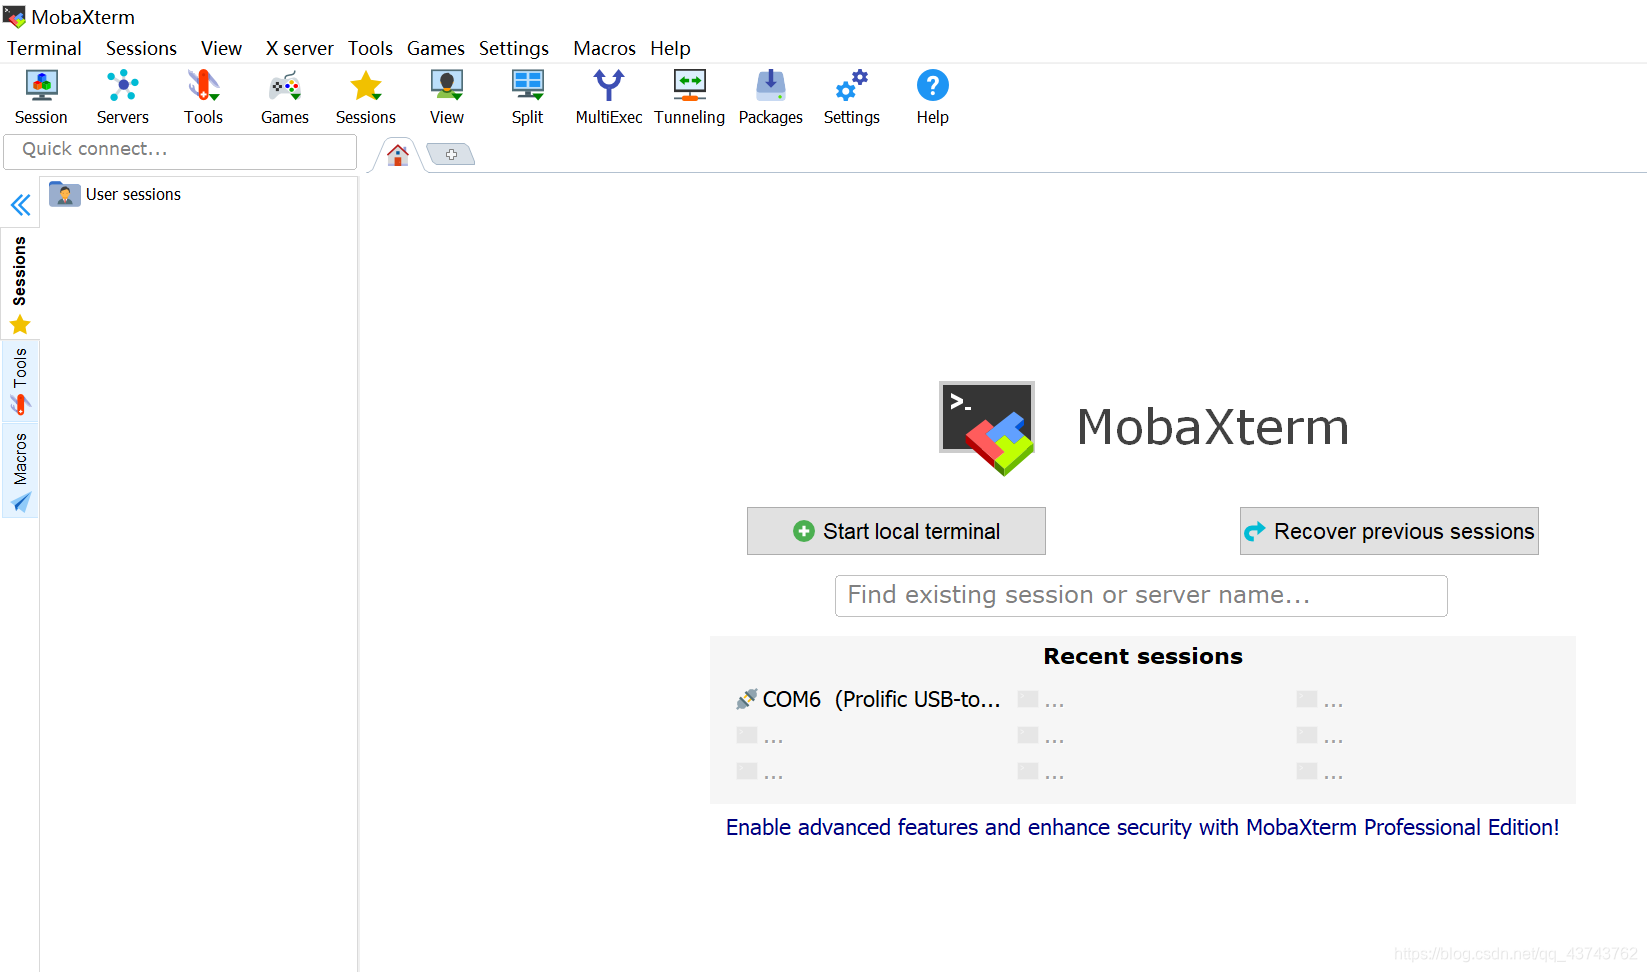Open the Help menu in menu bar
This screenshot has width=1647, height=972.
click(x=670, y=48)
